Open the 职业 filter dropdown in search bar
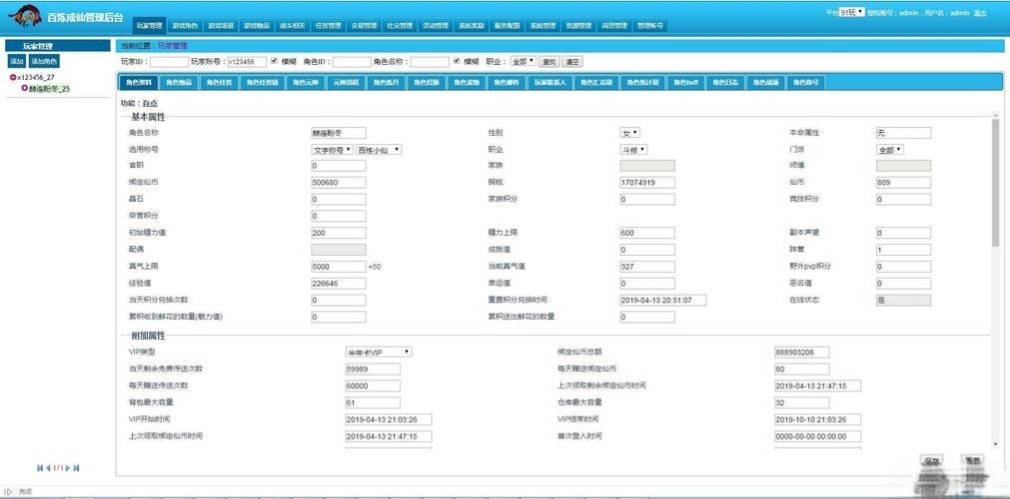Screen dimensions: 1010x499 [x=522, y=61]
